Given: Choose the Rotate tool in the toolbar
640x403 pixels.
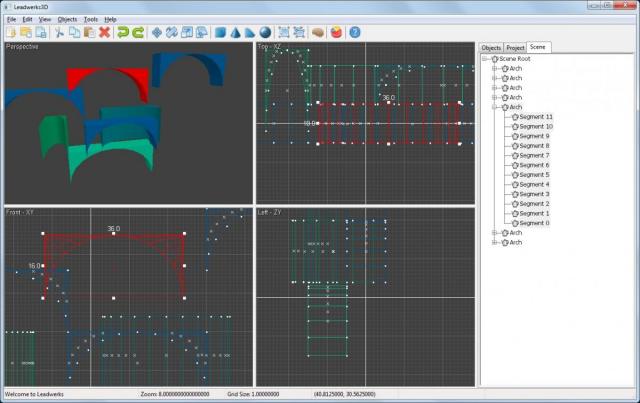Looking at the screenshot, I should click(172, 32).
